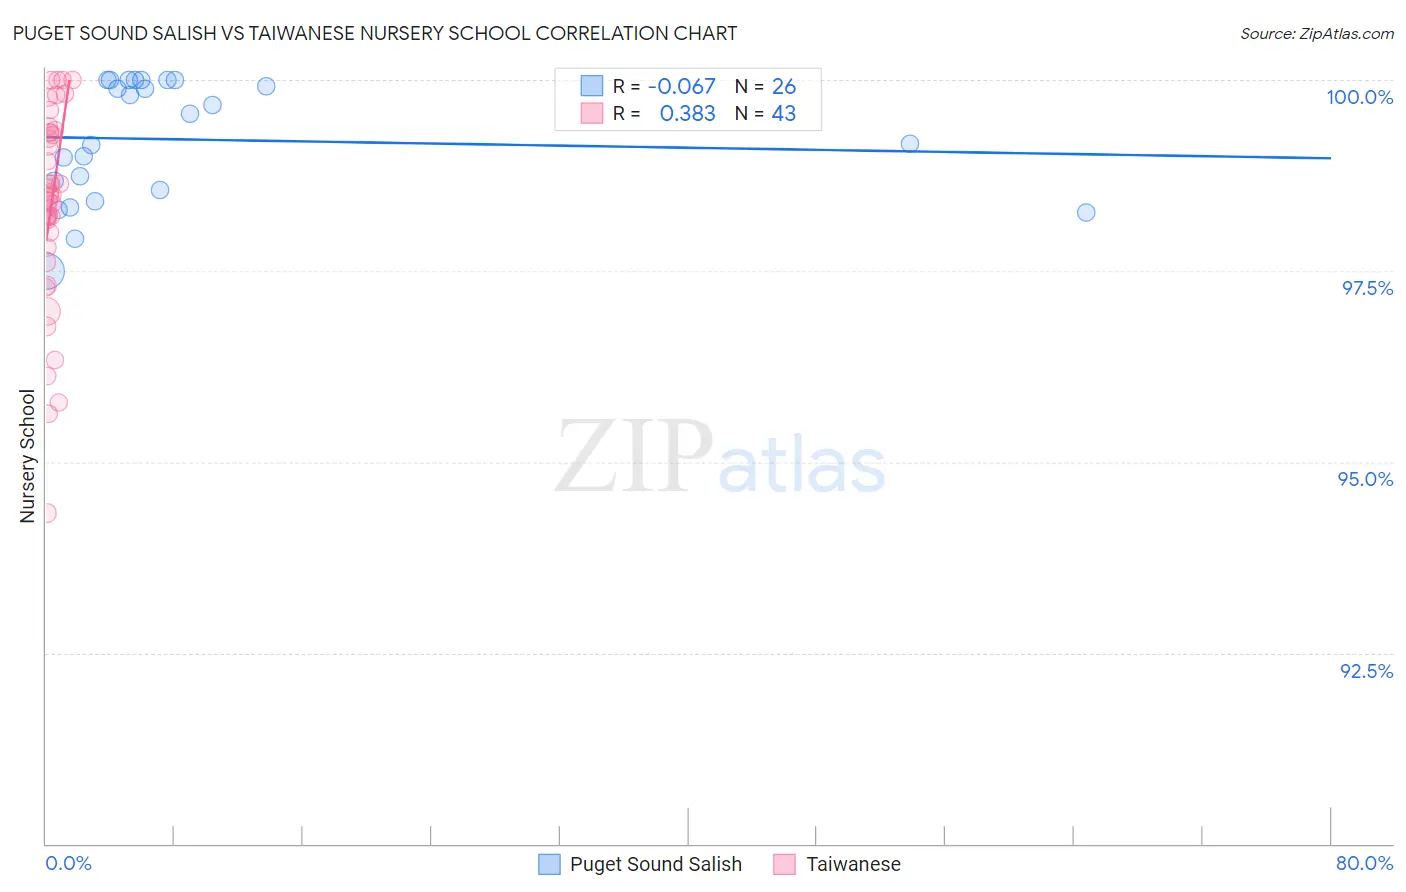Click the R = -0.067 correlation value
The image size is (1406, 892).
[664, 86]
